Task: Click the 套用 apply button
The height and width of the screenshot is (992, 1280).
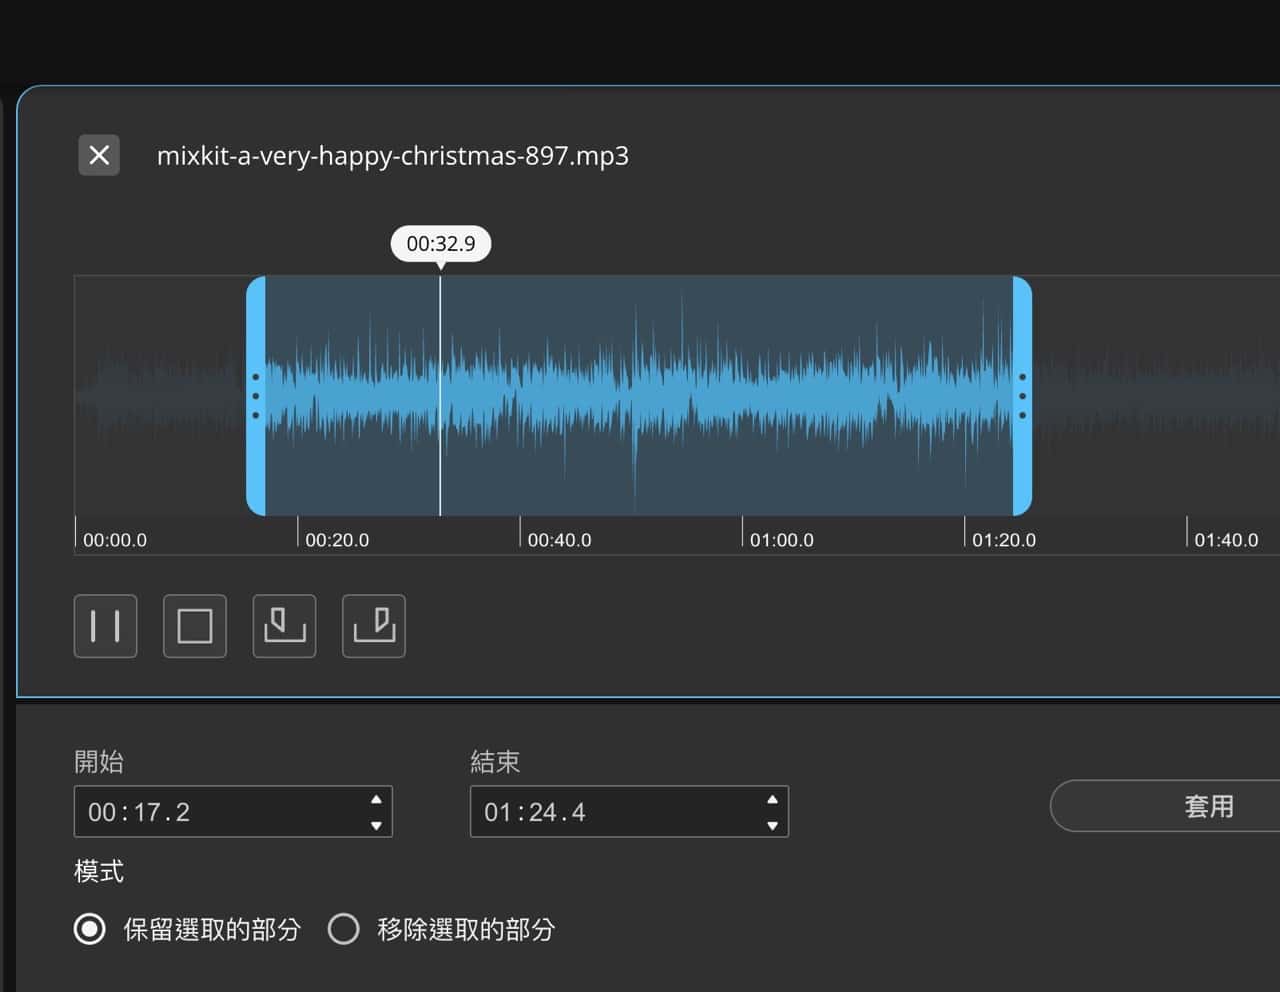Action: [x=1208, y=806]
